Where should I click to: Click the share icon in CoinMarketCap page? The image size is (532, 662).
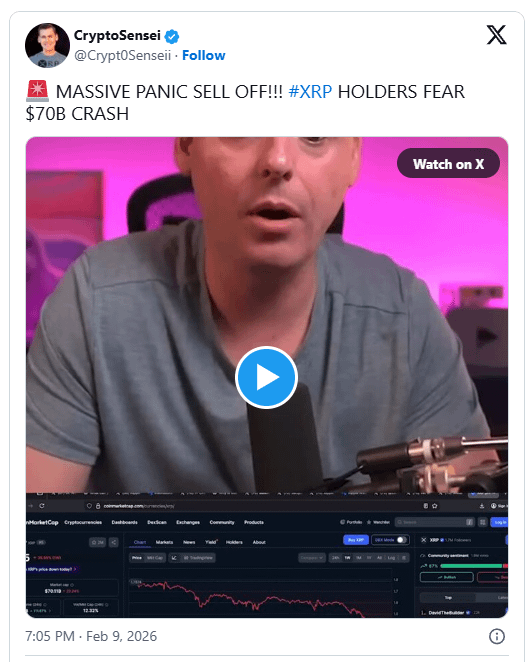coord(114,543)
